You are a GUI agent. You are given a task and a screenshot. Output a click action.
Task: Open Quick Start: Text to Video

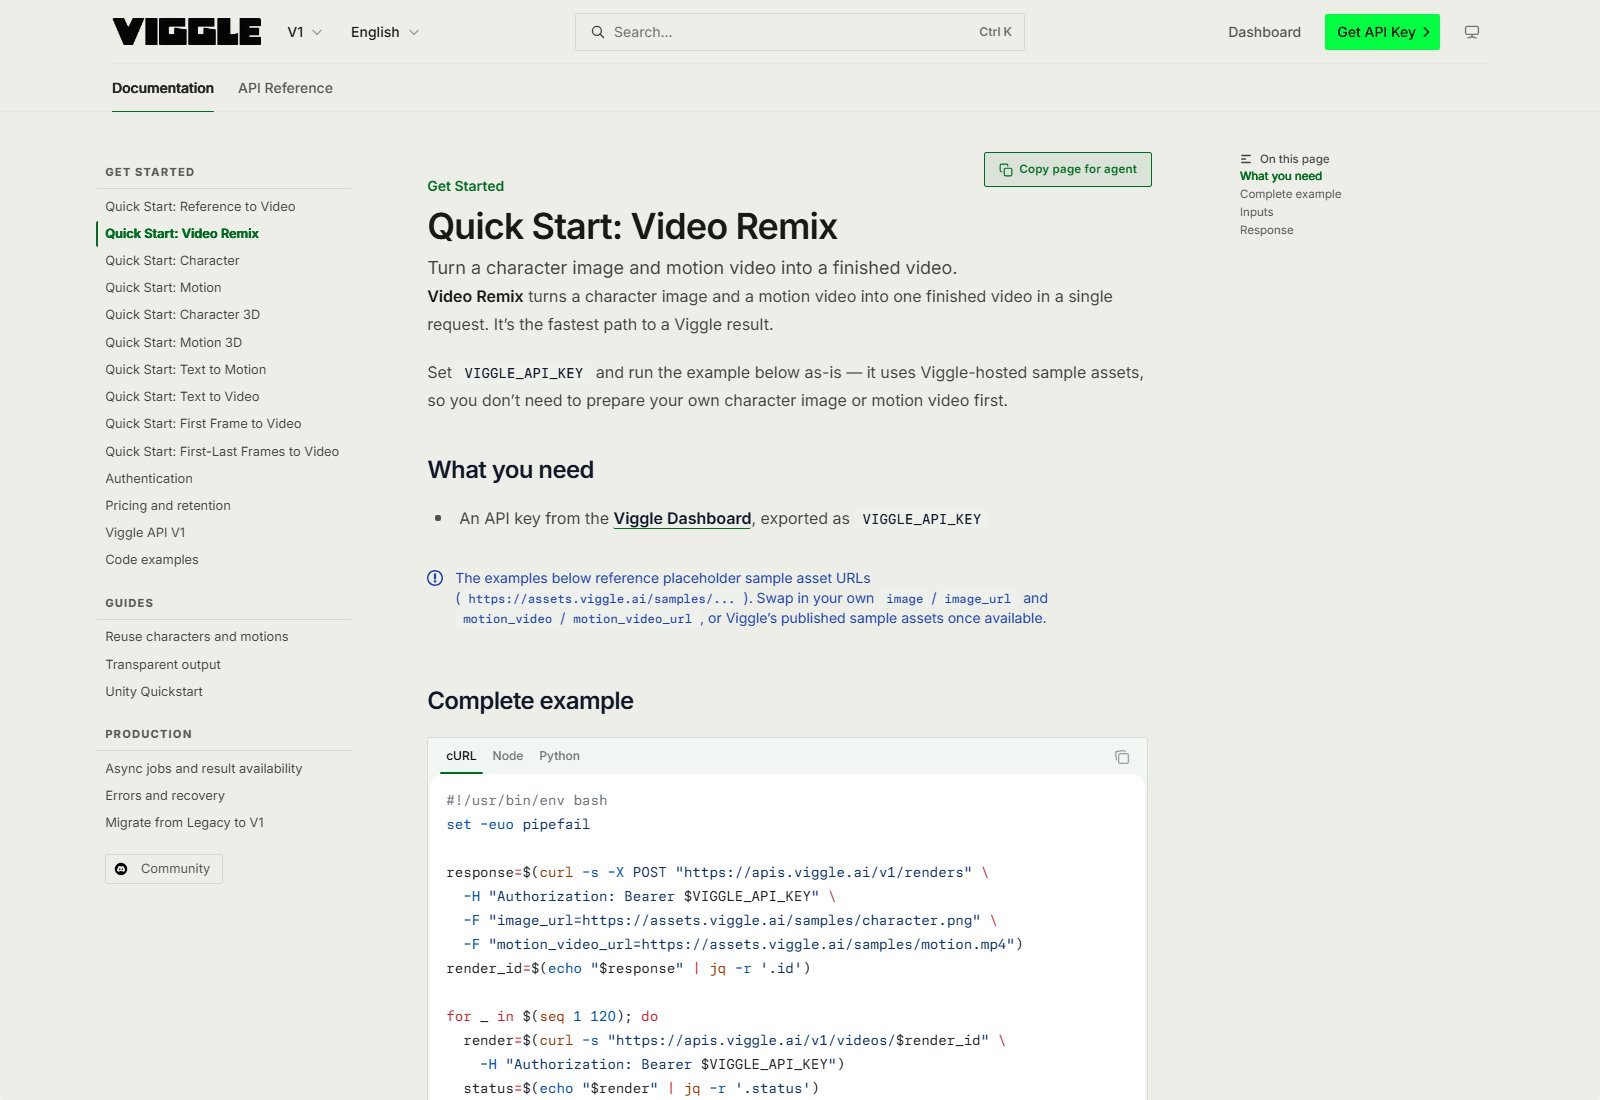[182, 396]
